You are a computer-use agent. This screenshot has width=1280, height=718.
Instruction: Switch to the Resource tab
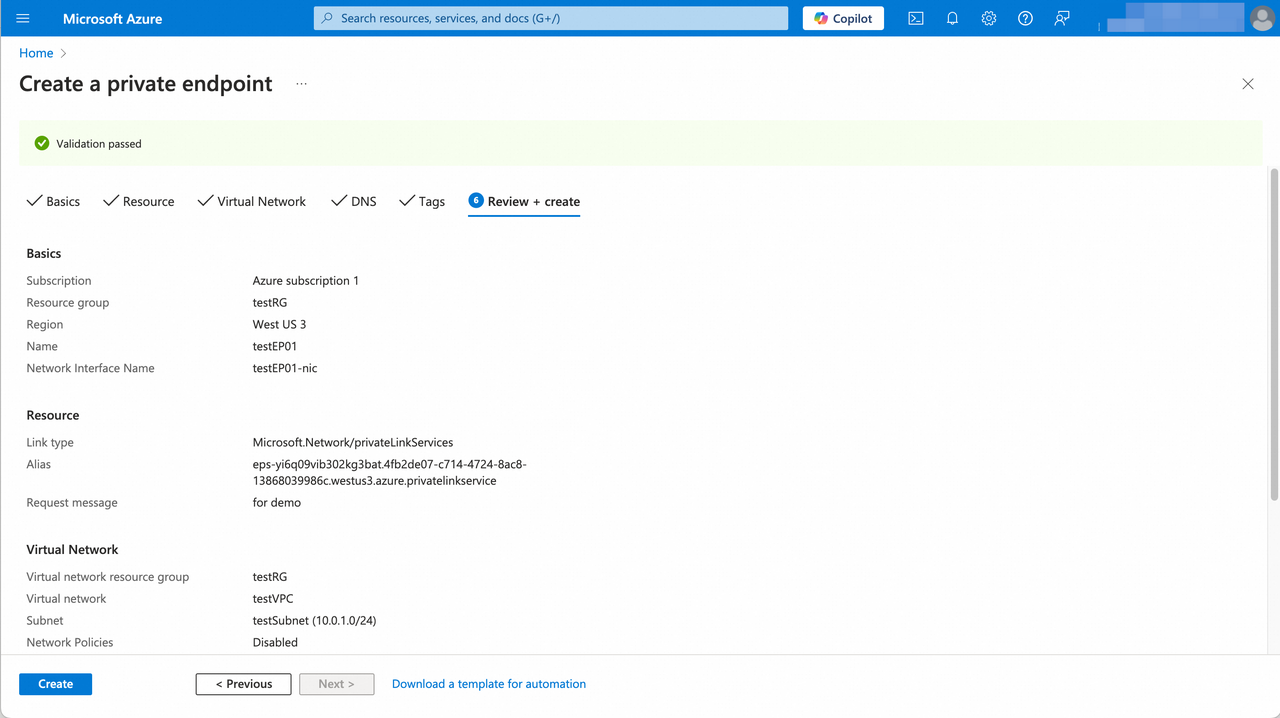pyautogui.click(x=148, y=201)
